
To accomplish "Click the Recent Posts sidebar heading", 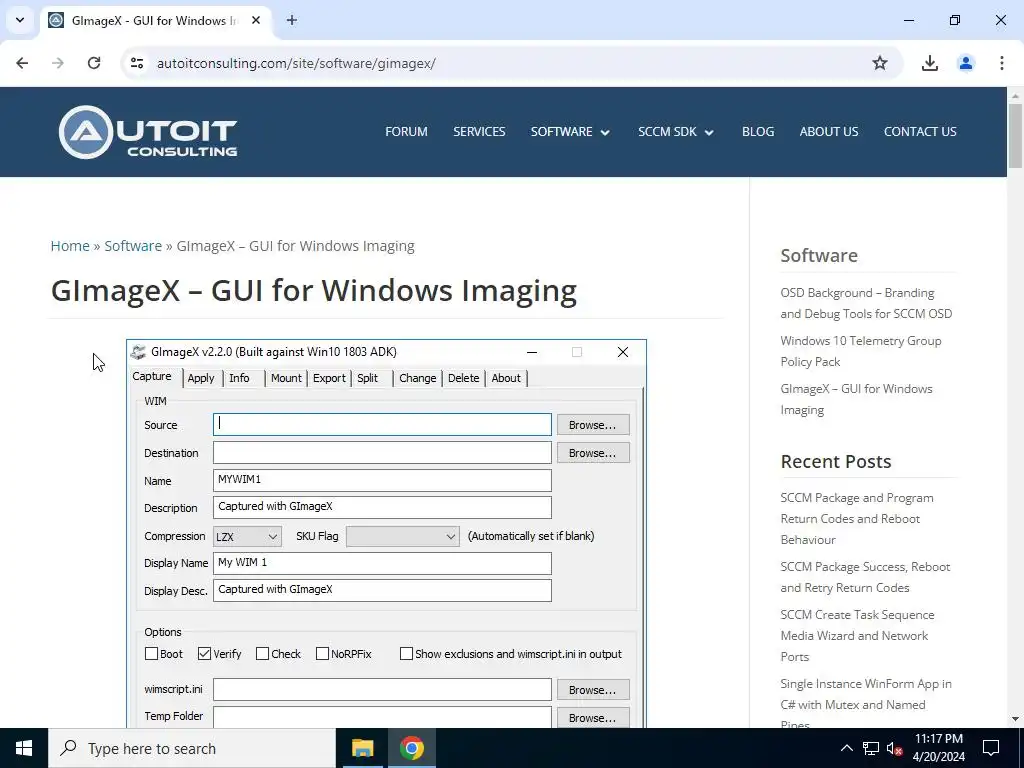I will pos(836,461).
